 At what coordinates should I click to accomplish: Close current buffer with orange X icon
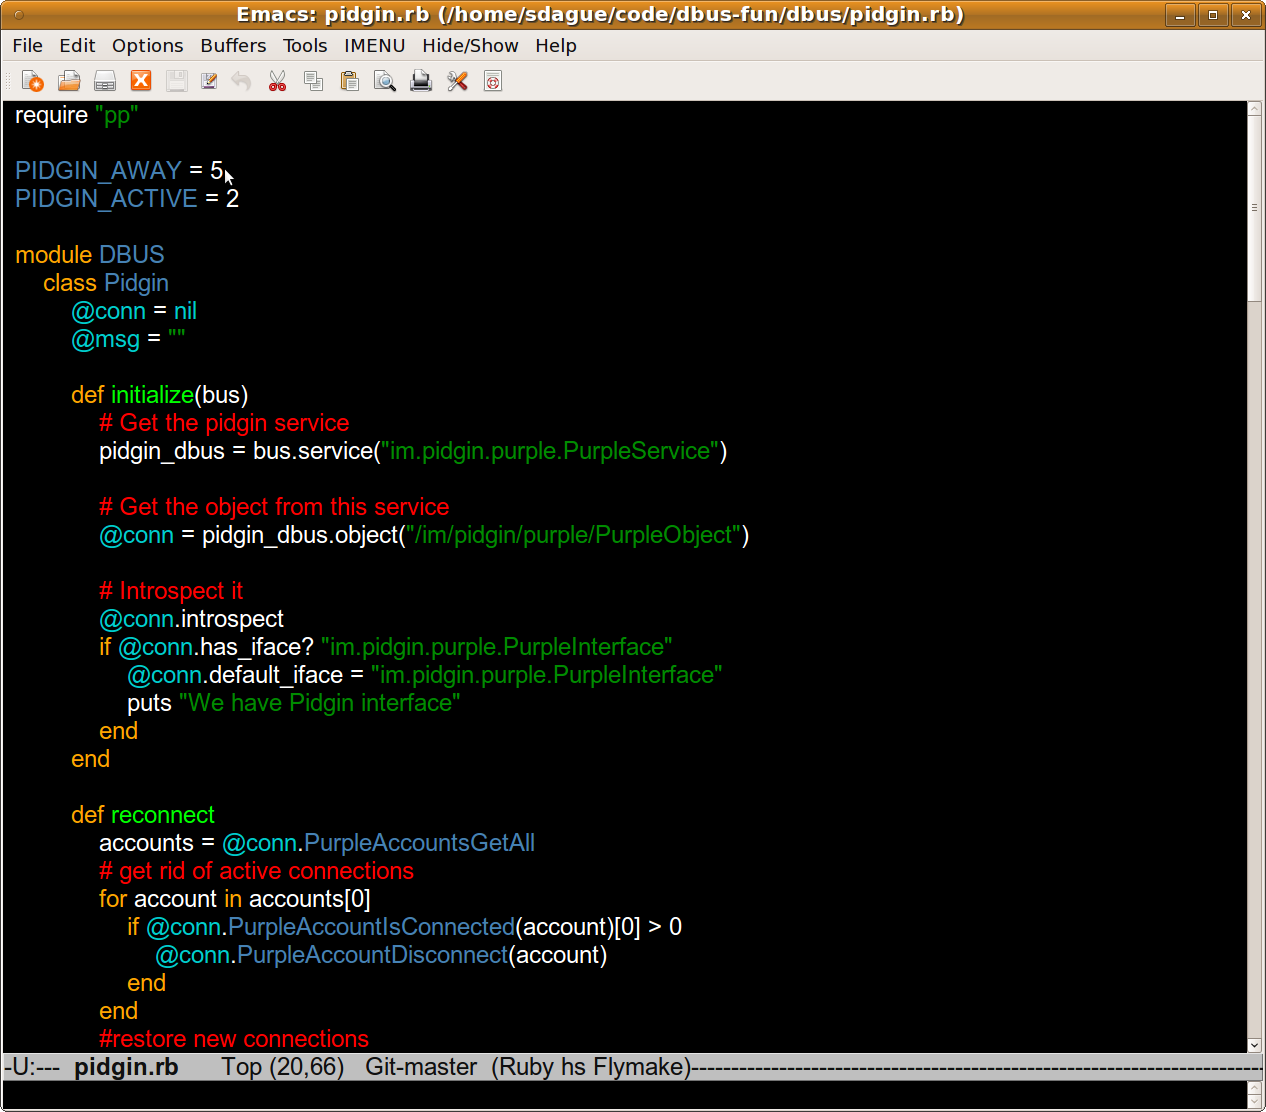pos(141,81)
